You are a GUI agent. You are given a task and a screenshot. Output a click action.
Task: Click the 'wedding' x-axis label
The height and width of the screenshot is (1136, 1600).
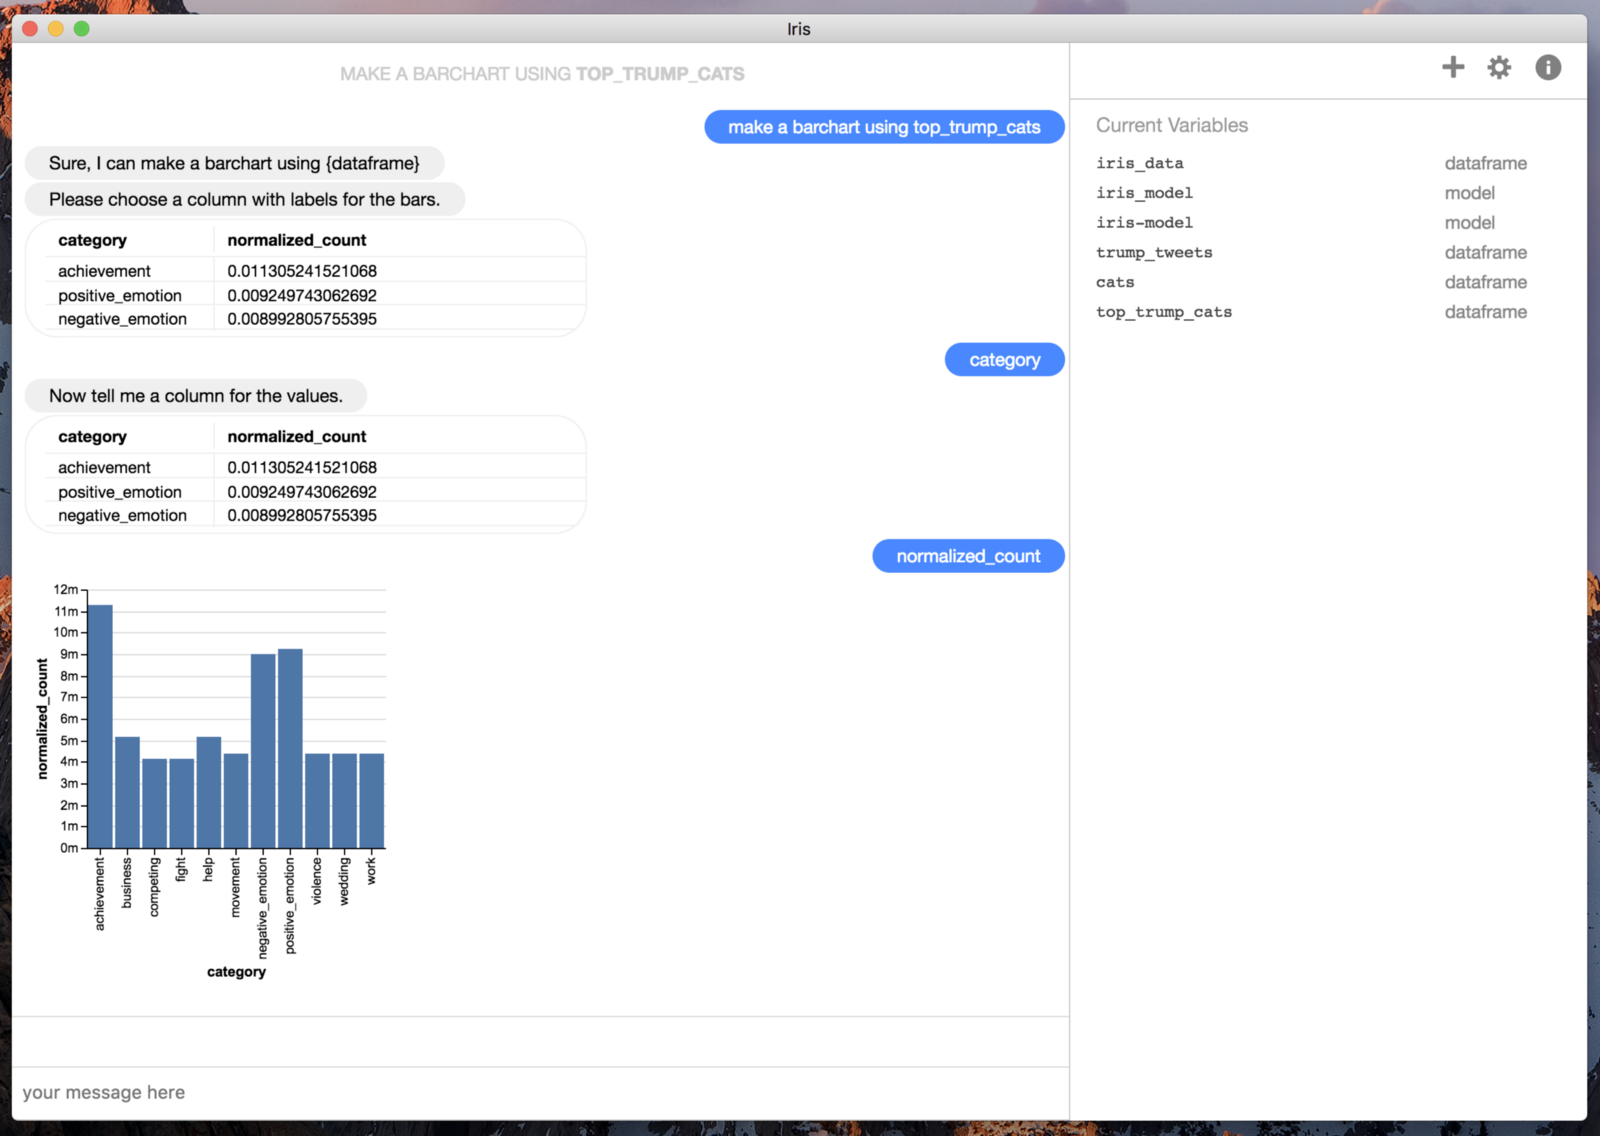click(345, 881)
